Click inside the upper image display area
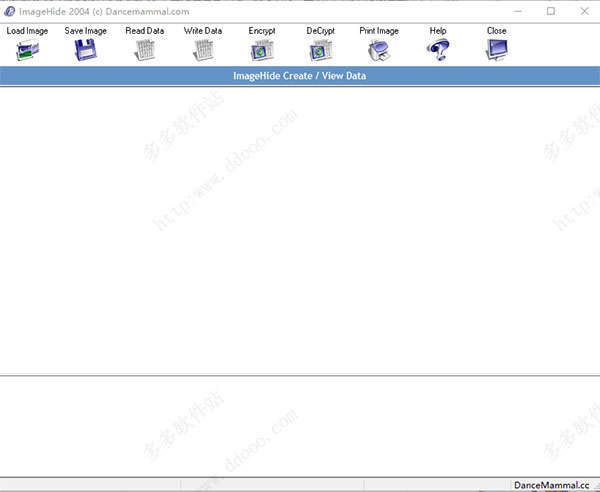The width and height of the screenshot is (600, 492). coord(300,230)
